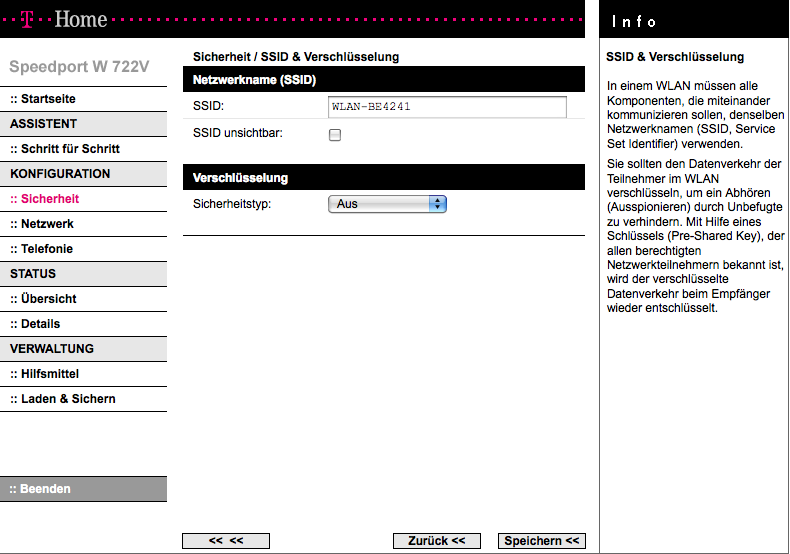
Task: Click the 'Sicherheitstyp:' label
Action: [232, 204]
